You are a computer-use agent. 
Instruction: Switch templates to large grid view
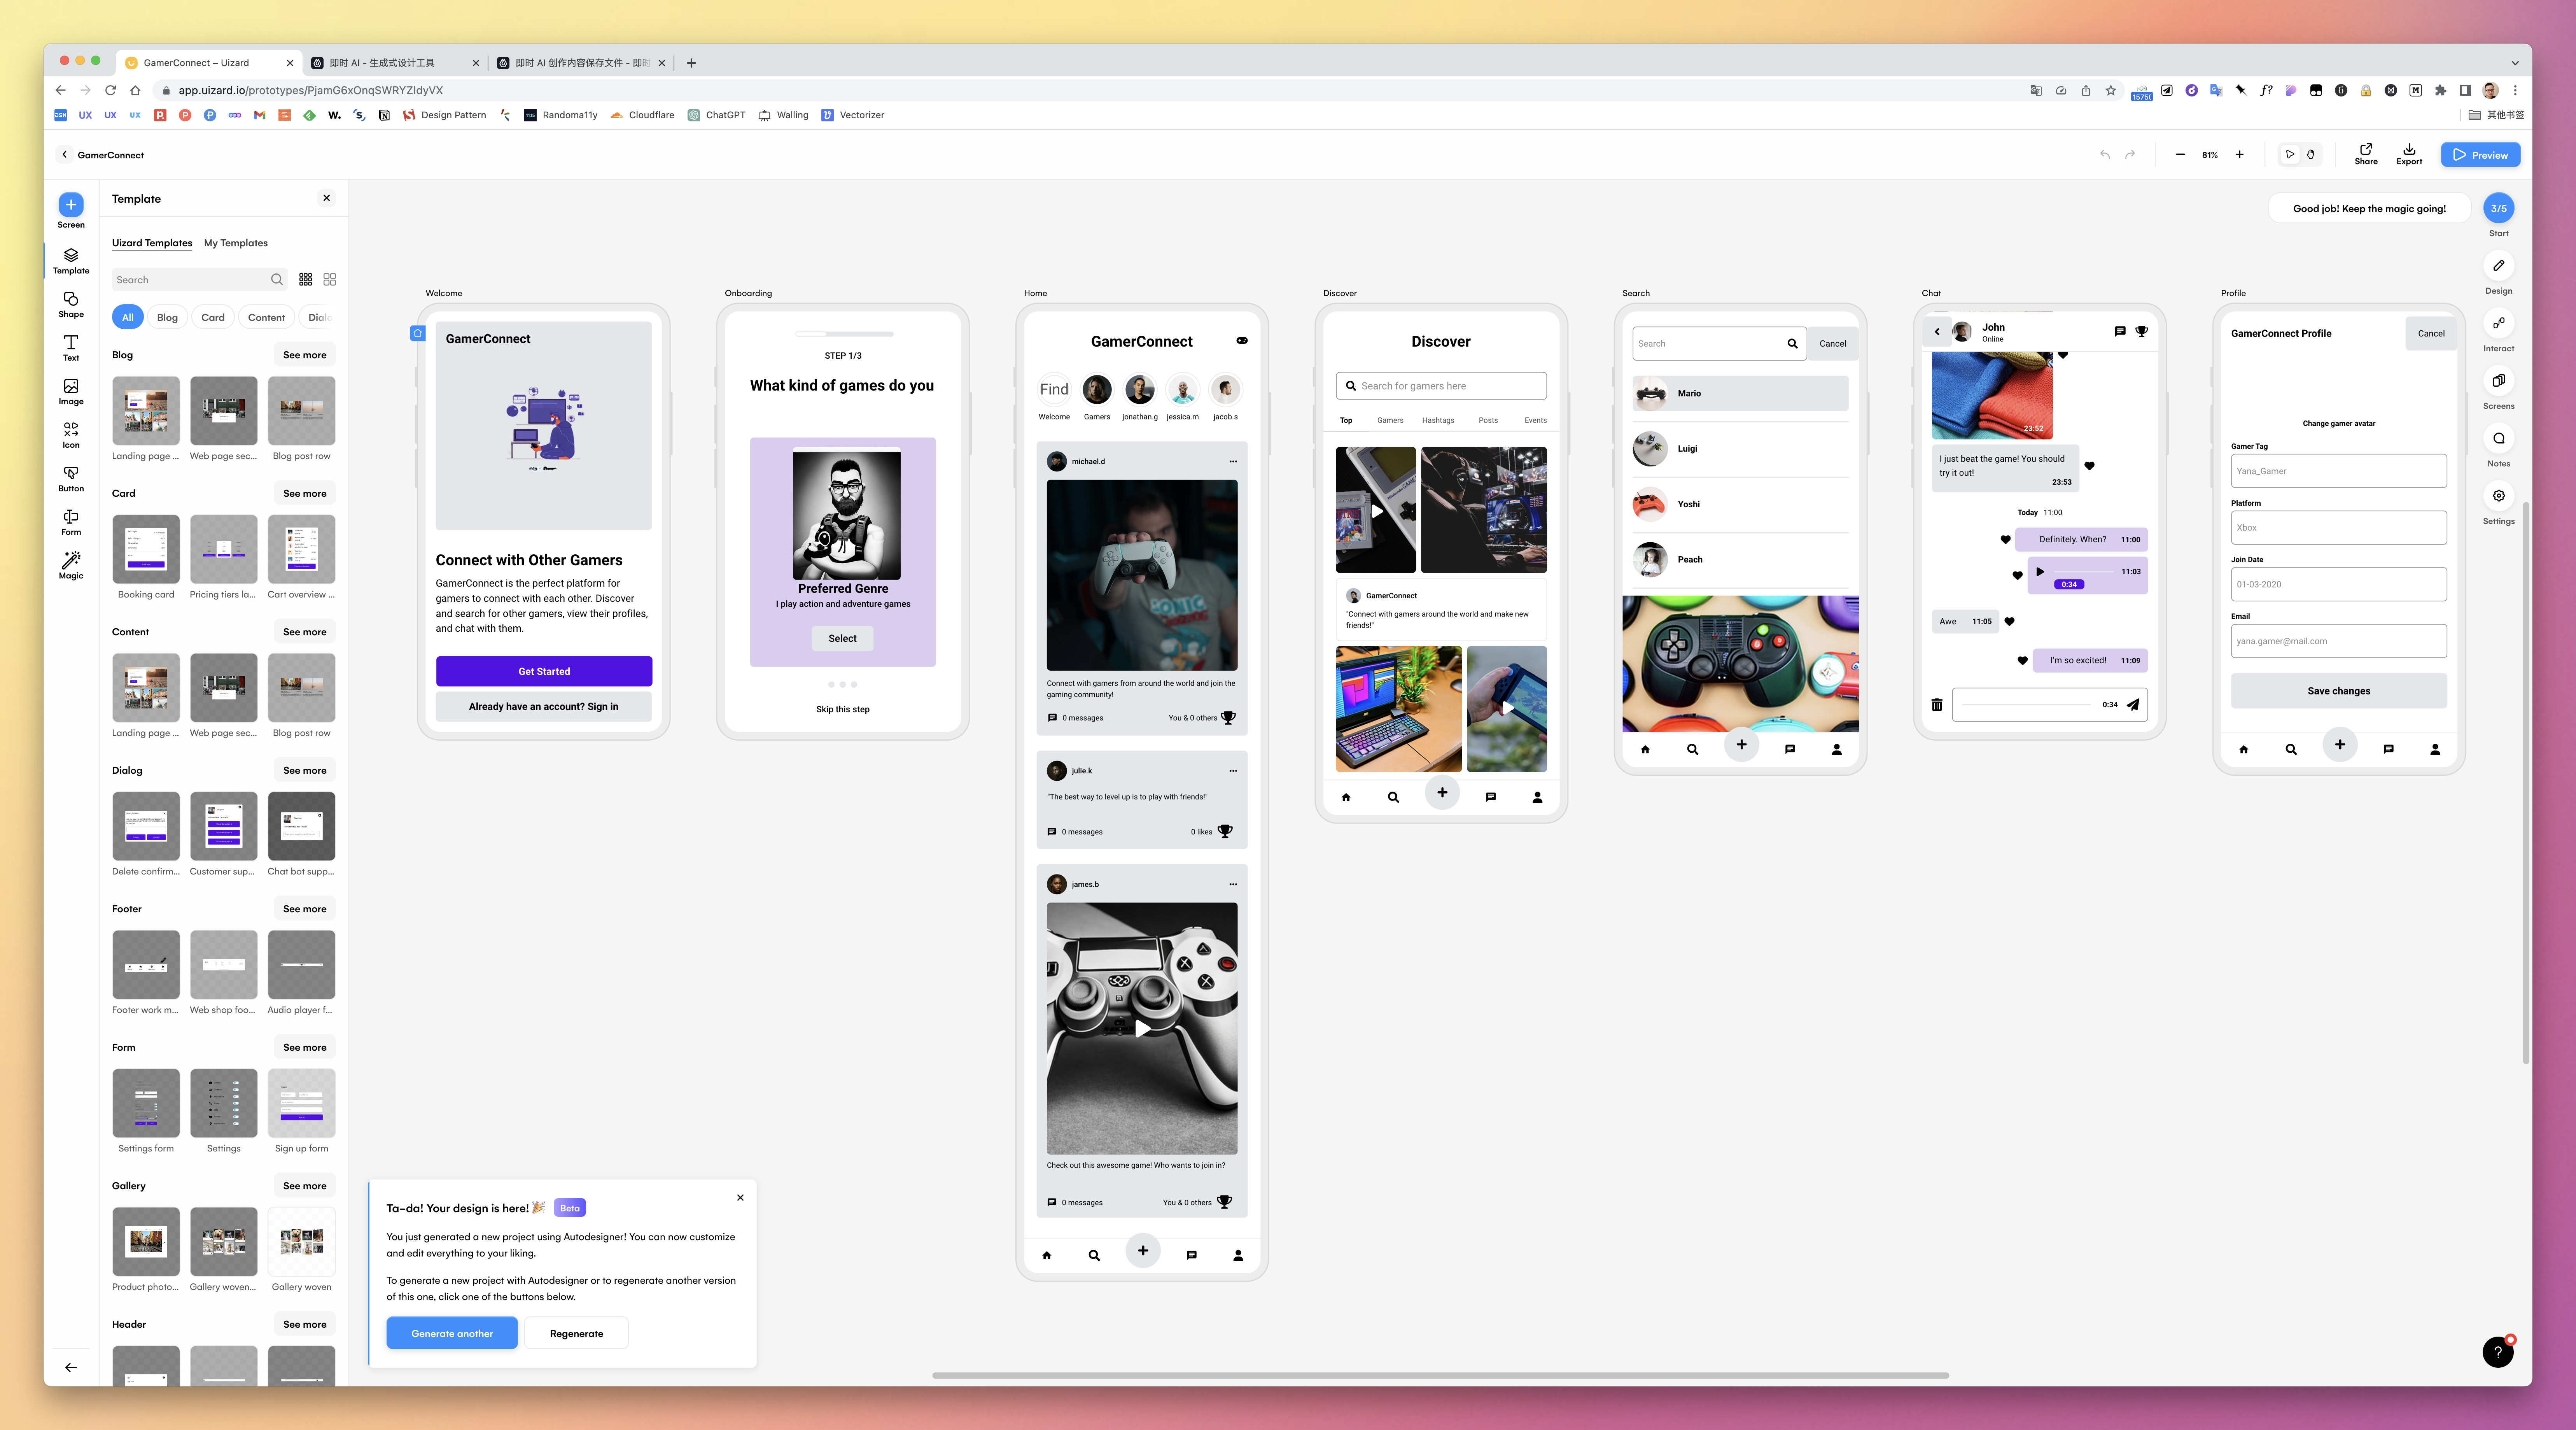(330, 280)
